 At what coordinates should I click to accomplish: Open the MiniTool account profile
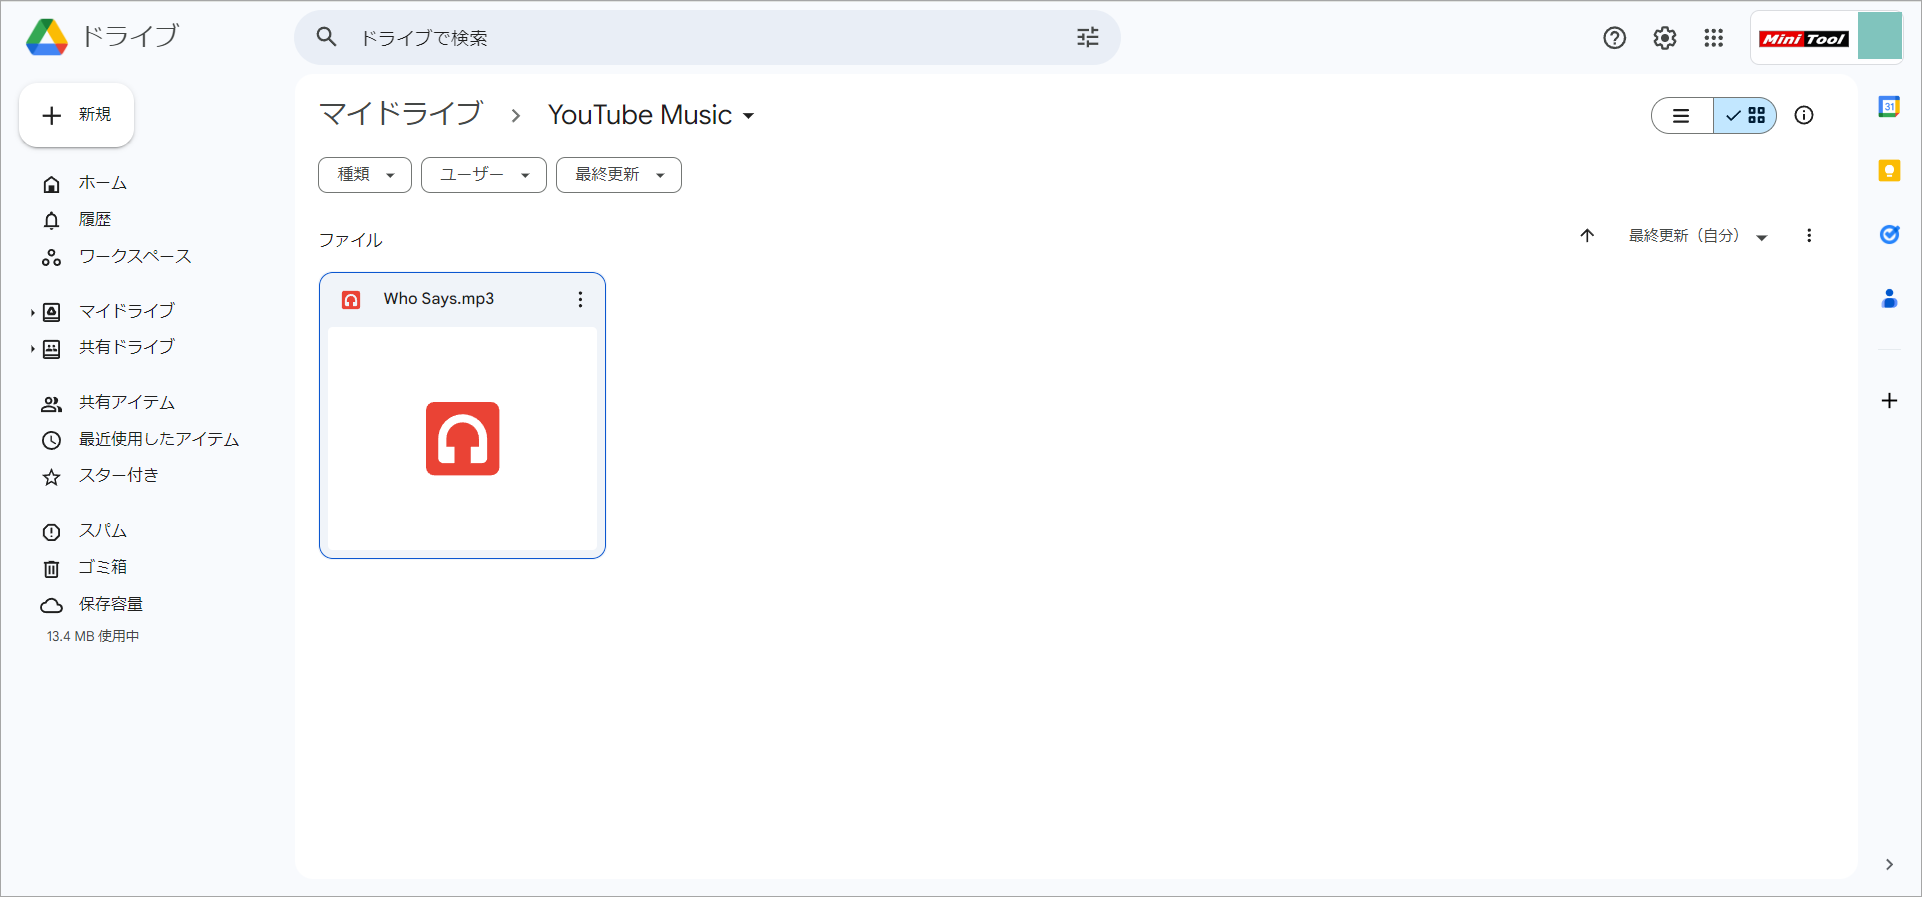(x=1827, y=38)
